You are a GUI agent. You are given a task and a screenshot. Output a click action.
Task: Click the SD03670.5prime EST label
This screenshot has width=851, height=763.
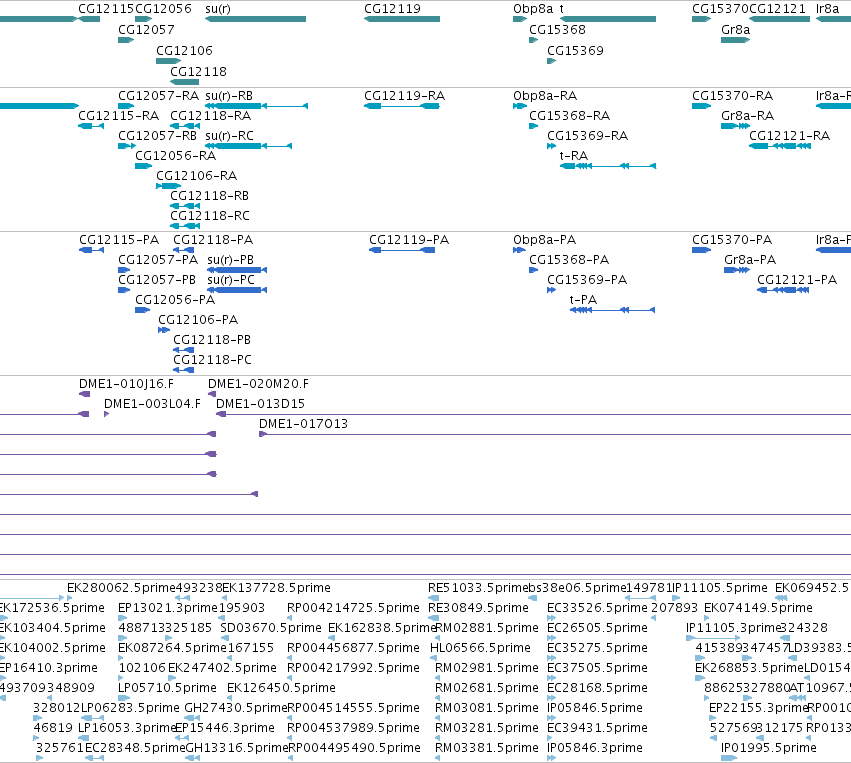coord(271,628)
